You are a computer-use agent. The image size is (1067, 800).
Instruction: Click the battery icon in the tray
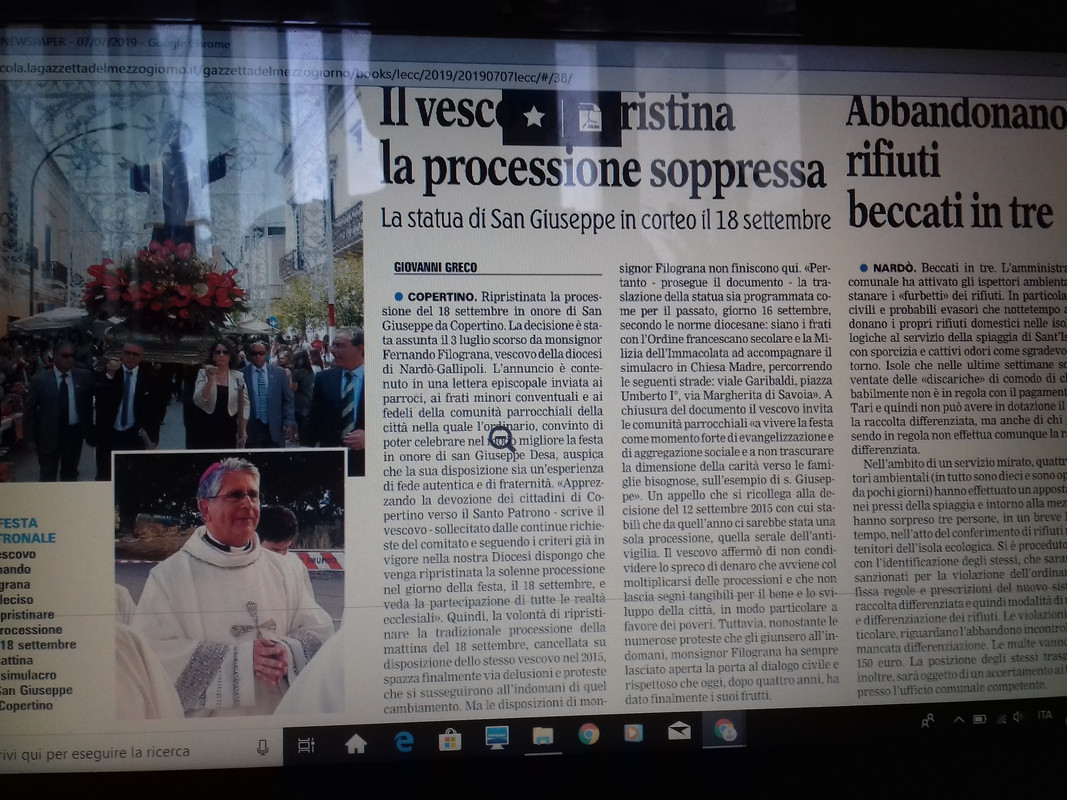[x=979, y=718]
